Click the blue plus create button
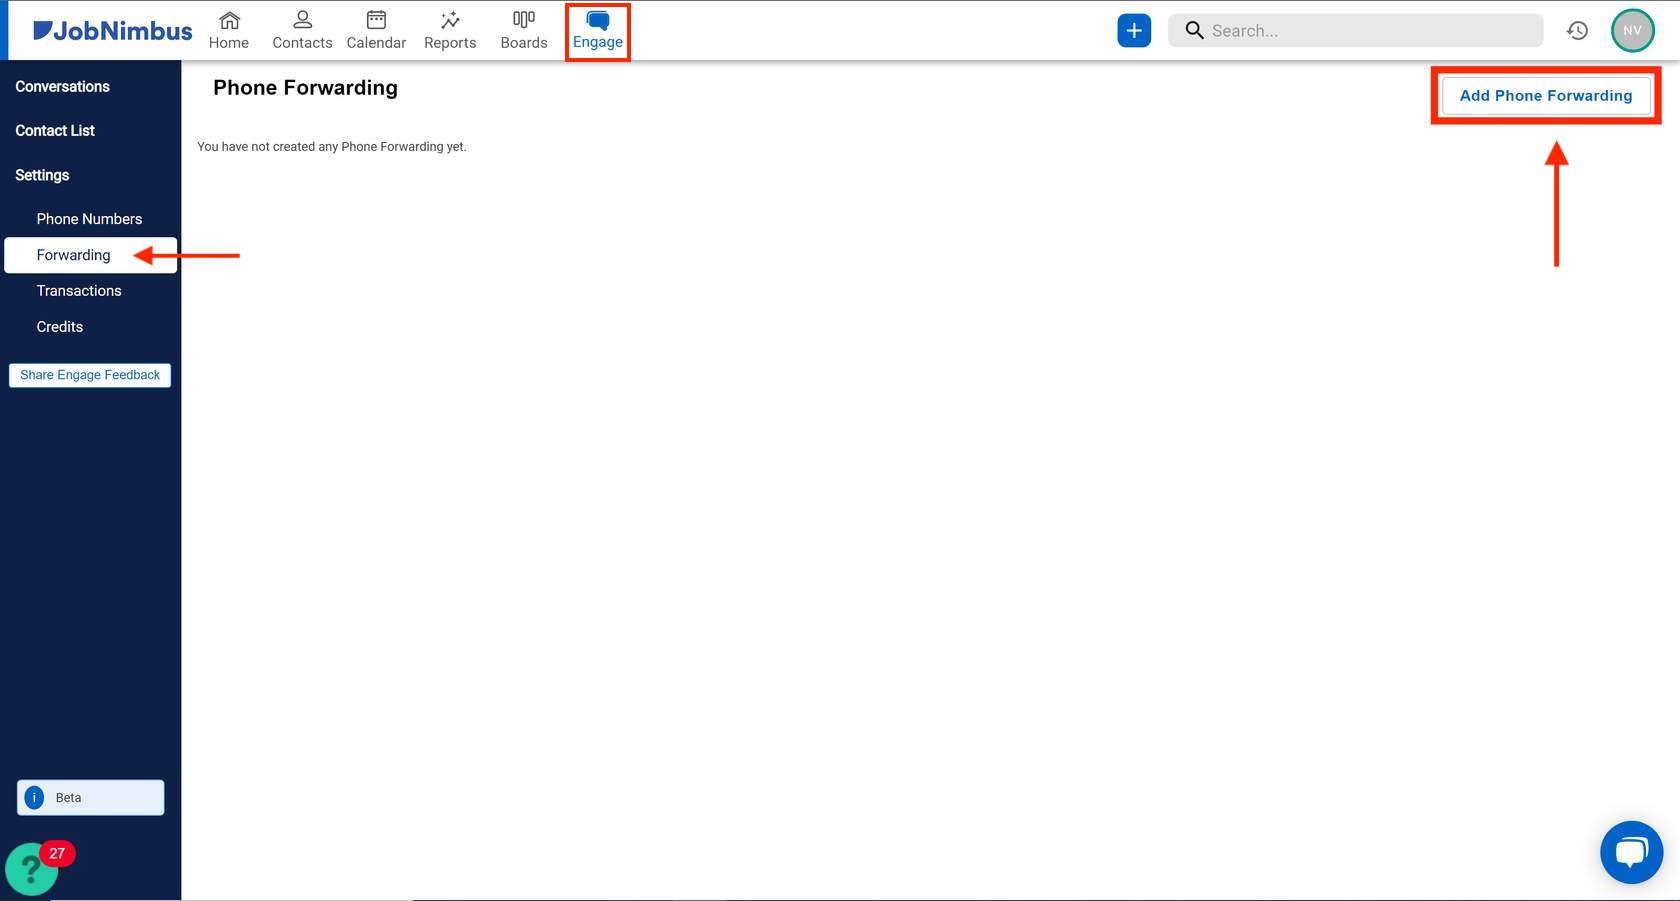 click(x=1133, y=30)
